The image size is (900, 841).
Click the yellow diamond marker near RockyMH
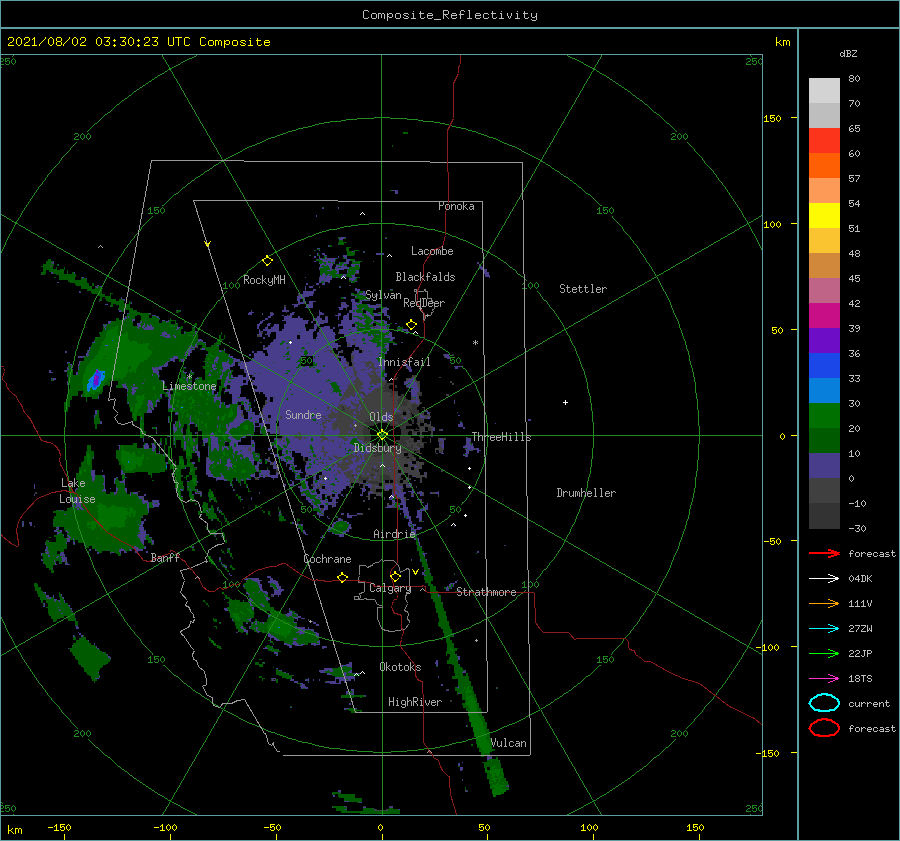click(x=267, y=261)
